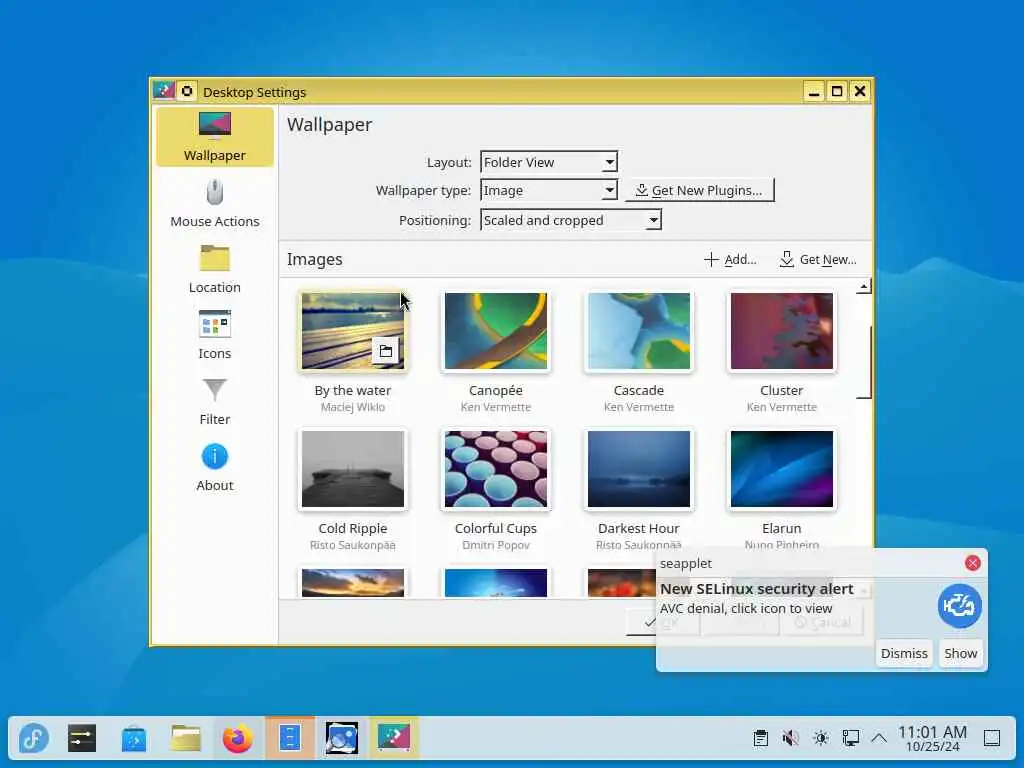Click the wallpaper list scrollbar handle

pos(865,362)
